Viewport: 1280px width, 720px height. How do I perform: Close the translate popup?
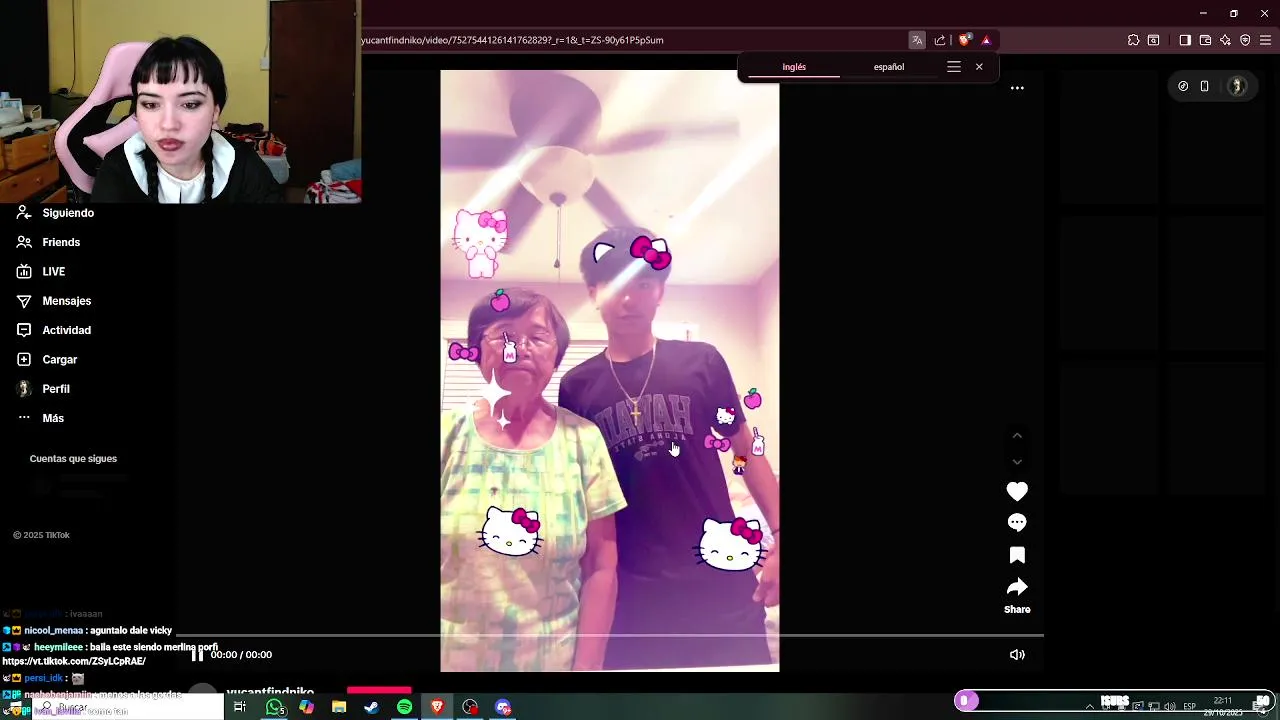tap(979, 67)
